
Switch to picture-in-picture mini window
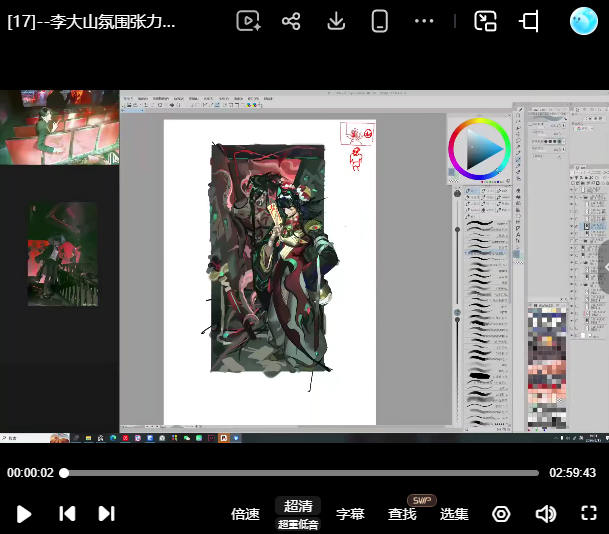coord(485,21)
